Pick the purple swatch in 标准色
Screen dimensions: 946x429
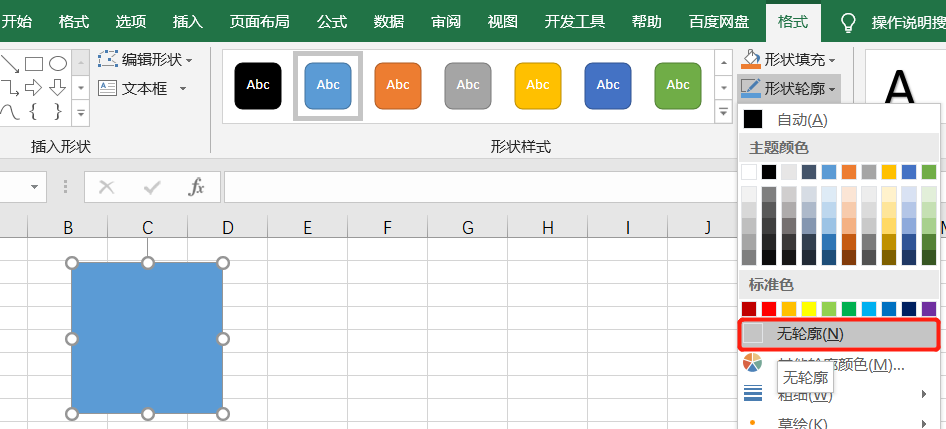[929, 309]
